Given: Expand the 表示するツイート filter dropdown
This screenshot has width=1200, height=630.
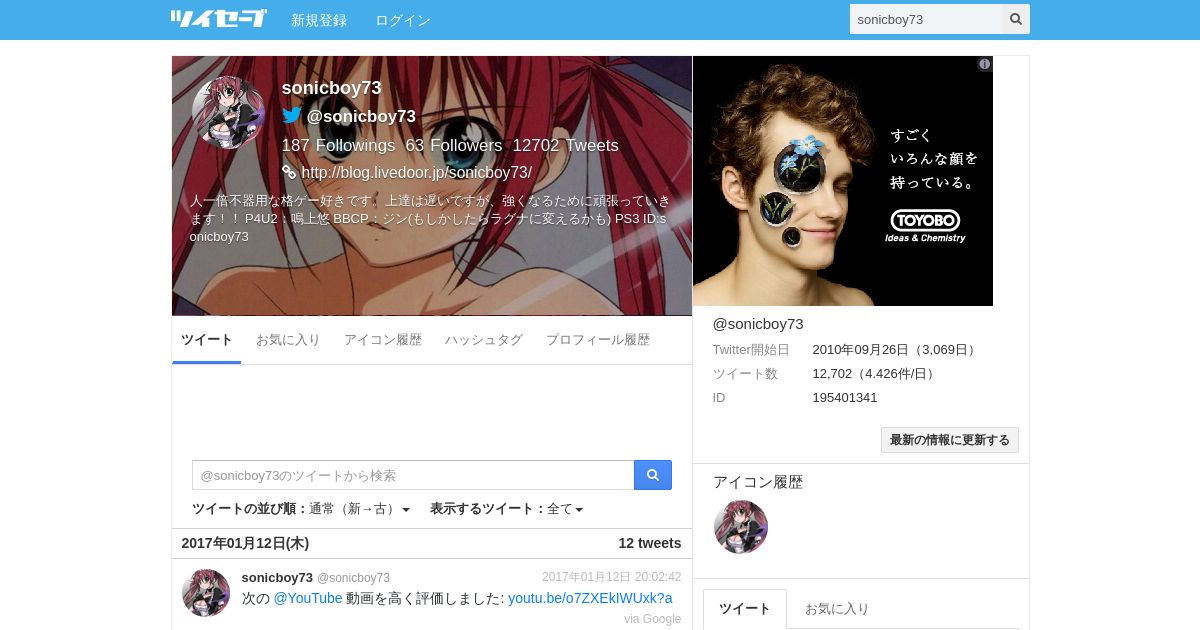Looking at the screenshot, I should 507,509.
